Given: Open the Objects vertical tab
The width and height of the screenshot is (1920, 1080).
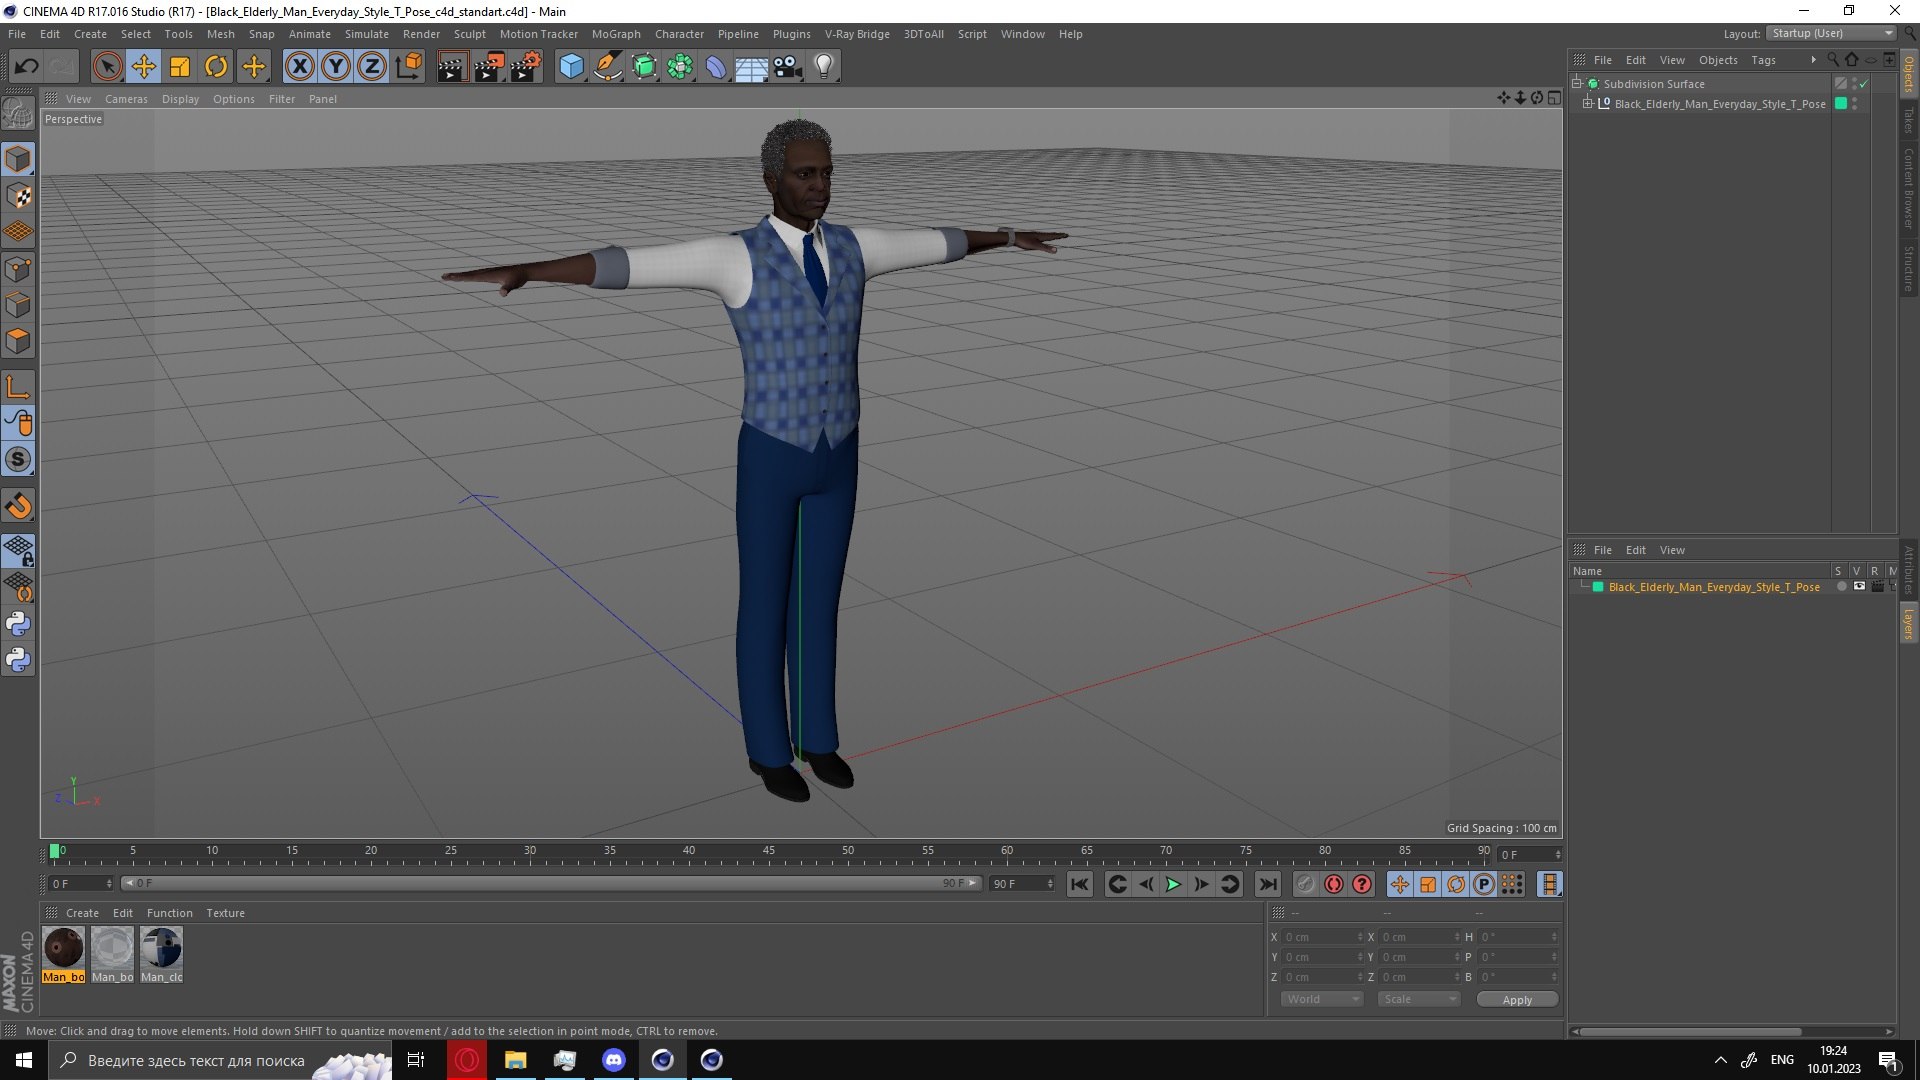Looking at the screenshot, I should pos(1909,74).
